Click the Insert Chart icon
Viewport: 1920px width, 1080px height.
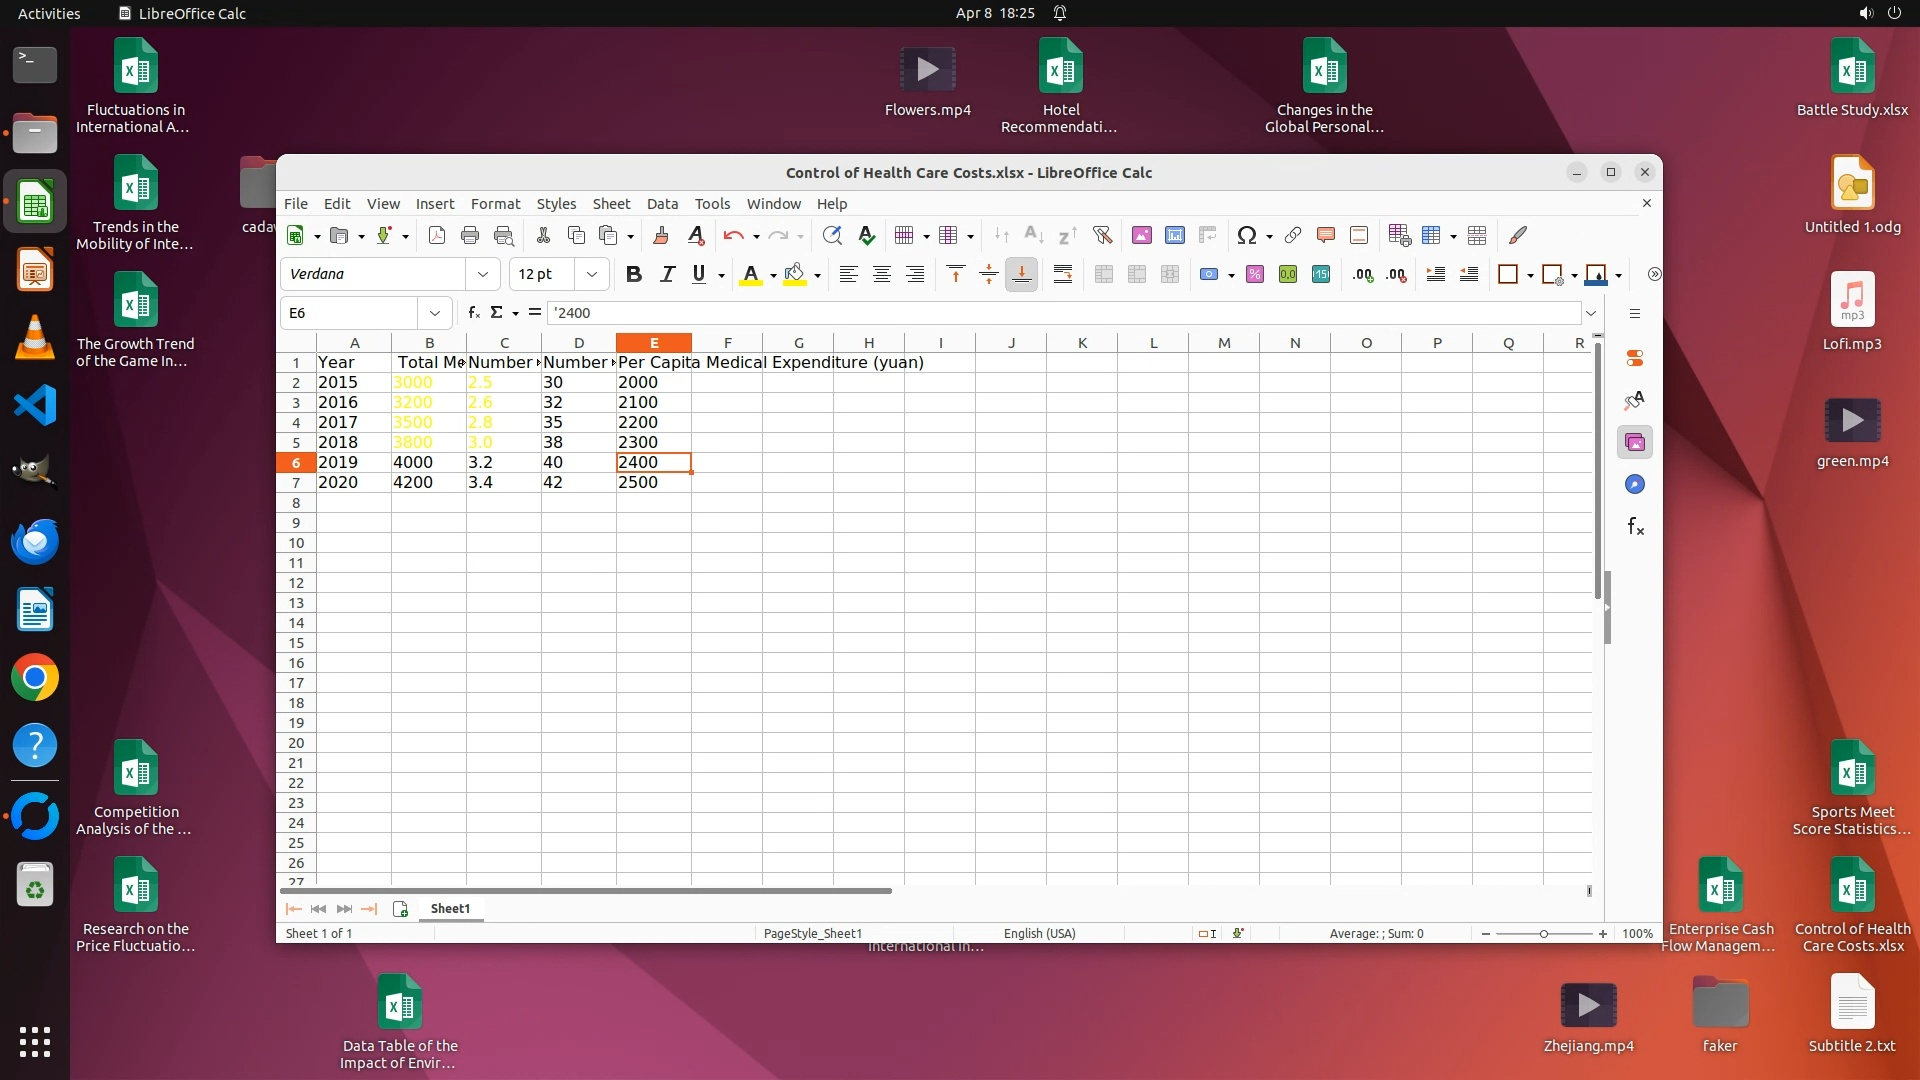pos(1175,235)
